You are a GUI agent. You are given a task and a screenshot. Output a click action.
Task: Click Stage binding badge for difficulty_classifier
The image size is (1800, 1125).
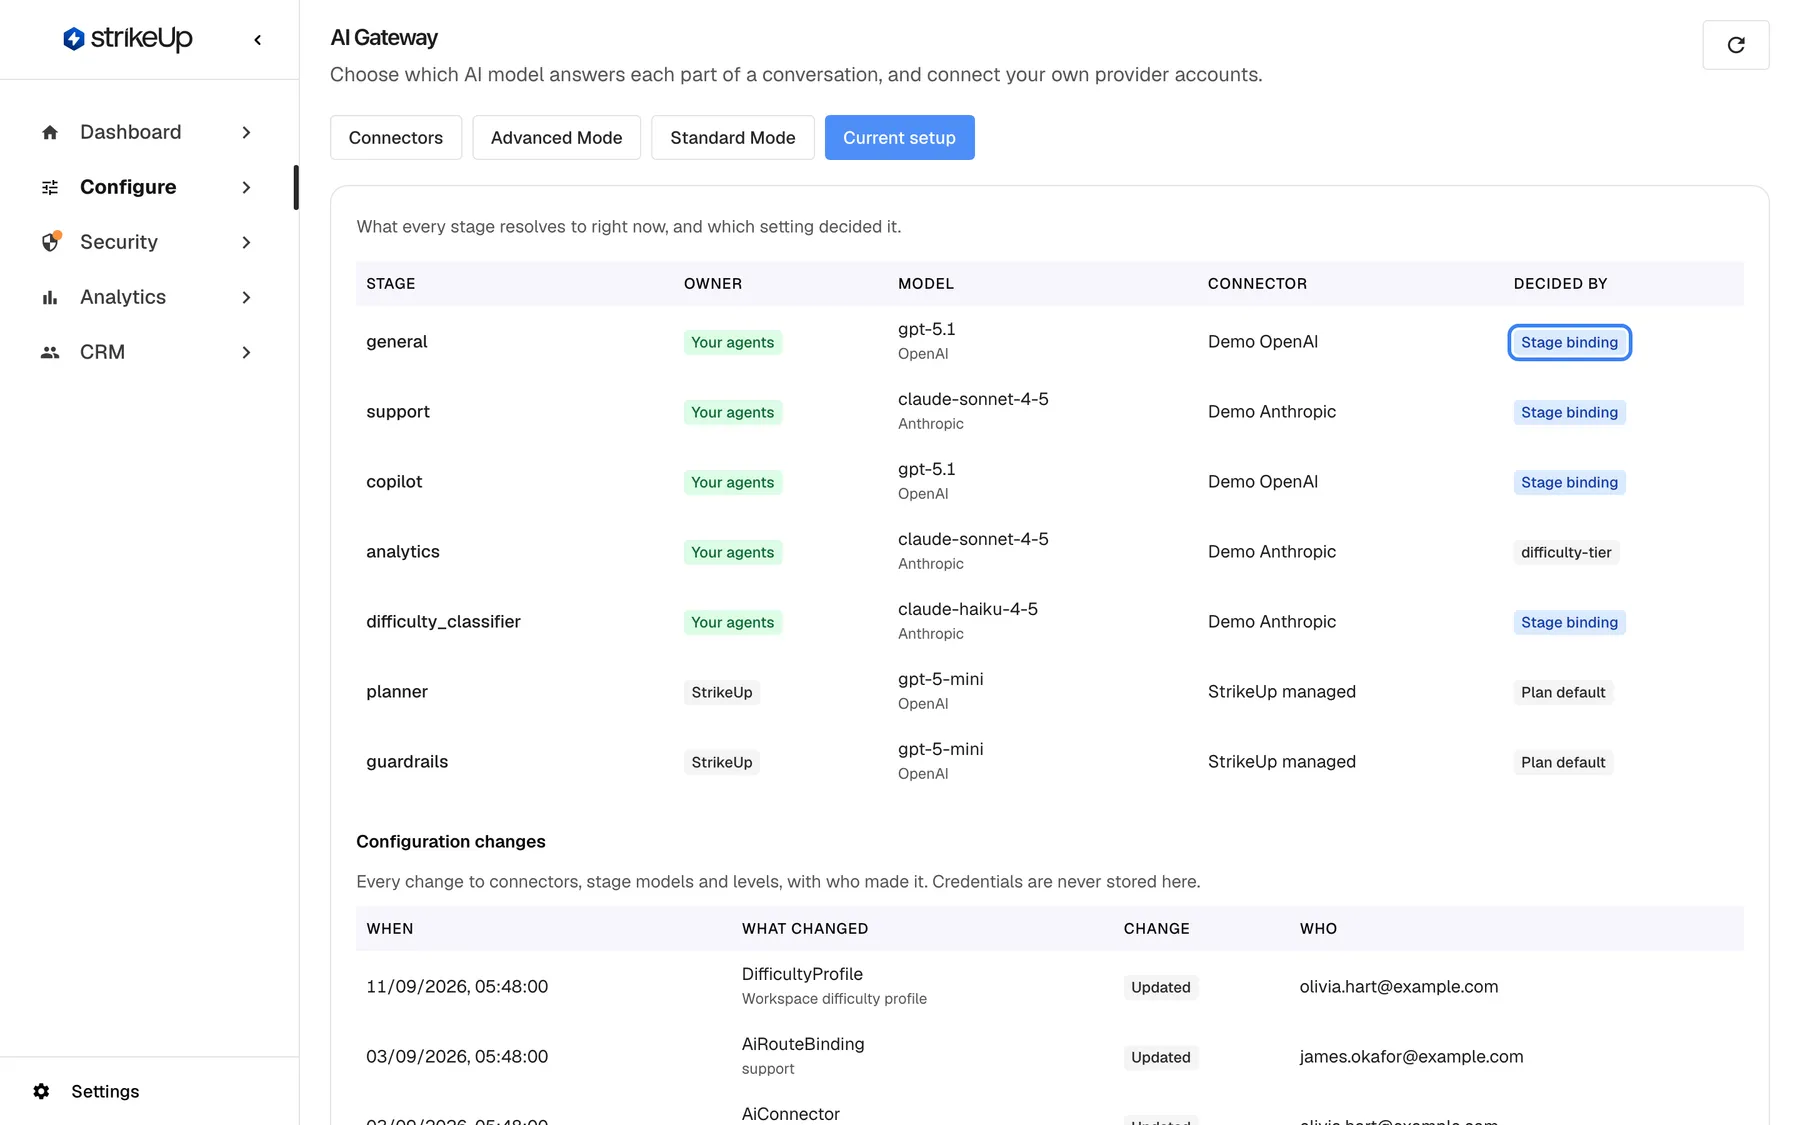pos(1569,622)
